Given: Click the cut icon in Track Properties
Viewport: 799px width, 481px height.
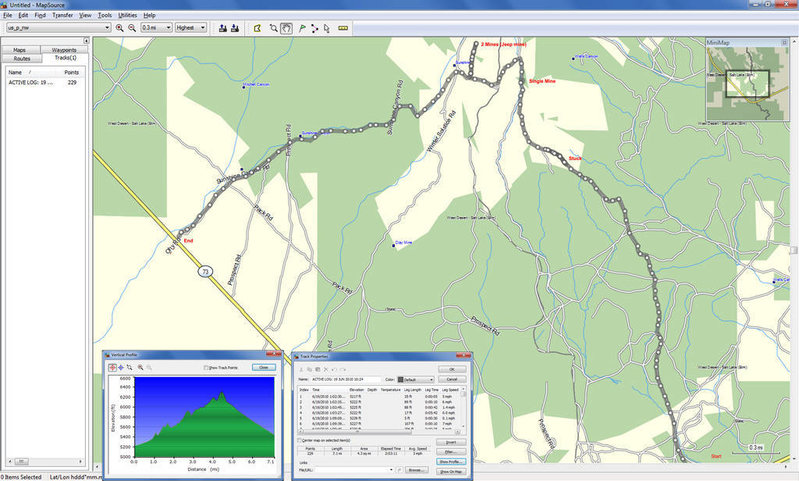Looking at the screenshot, I should [x=301, y=369].
